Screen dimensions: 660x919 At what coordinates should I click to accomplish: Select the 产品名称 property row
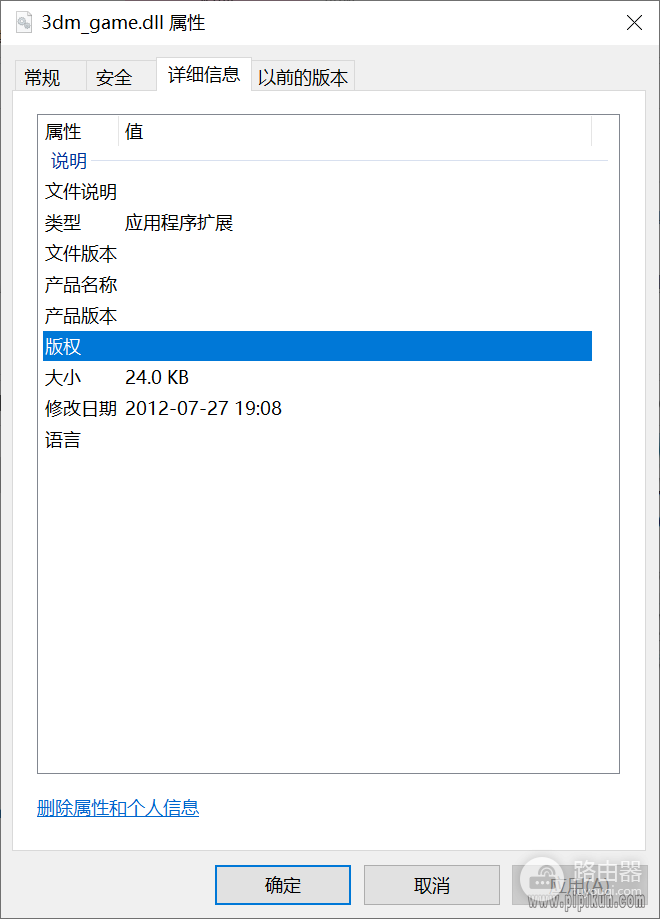(81, 285)
